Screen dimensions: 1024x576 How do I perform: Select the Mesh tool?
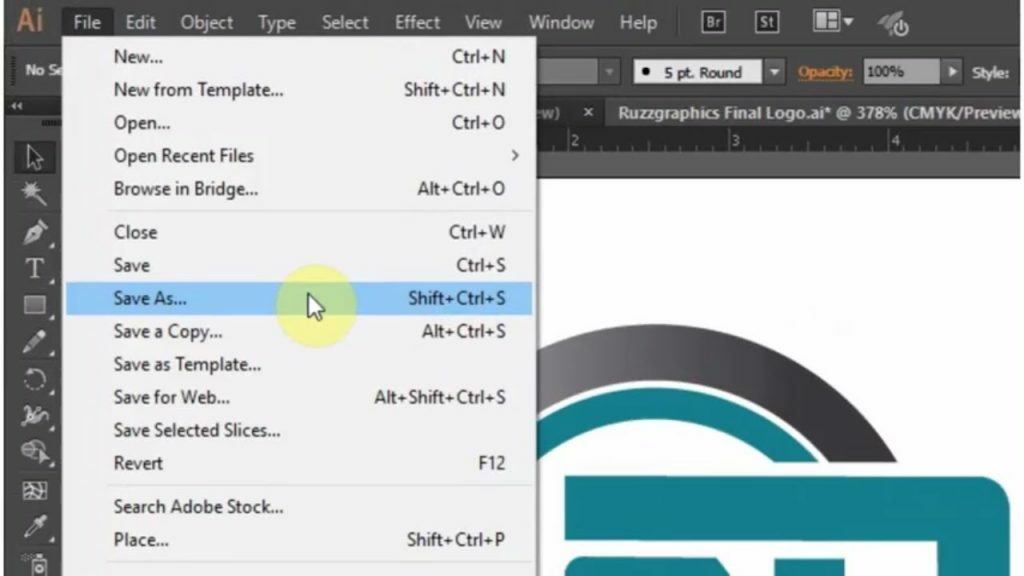tap(33, 490)
